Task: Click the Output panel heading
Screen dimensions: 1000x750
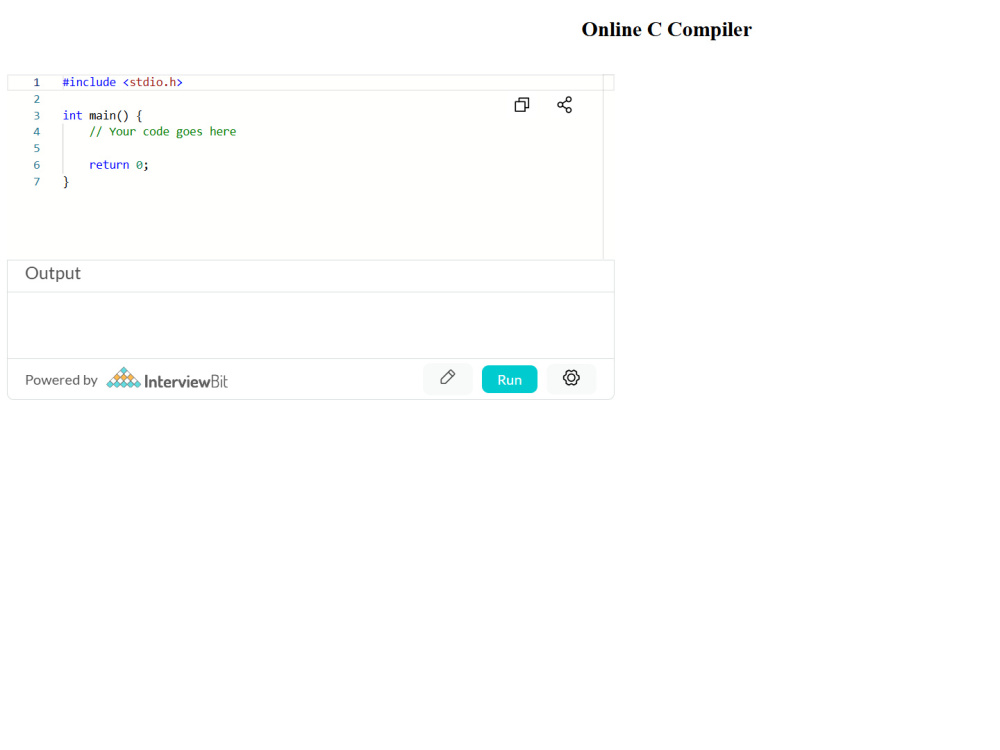Action: tap(53, 274)
